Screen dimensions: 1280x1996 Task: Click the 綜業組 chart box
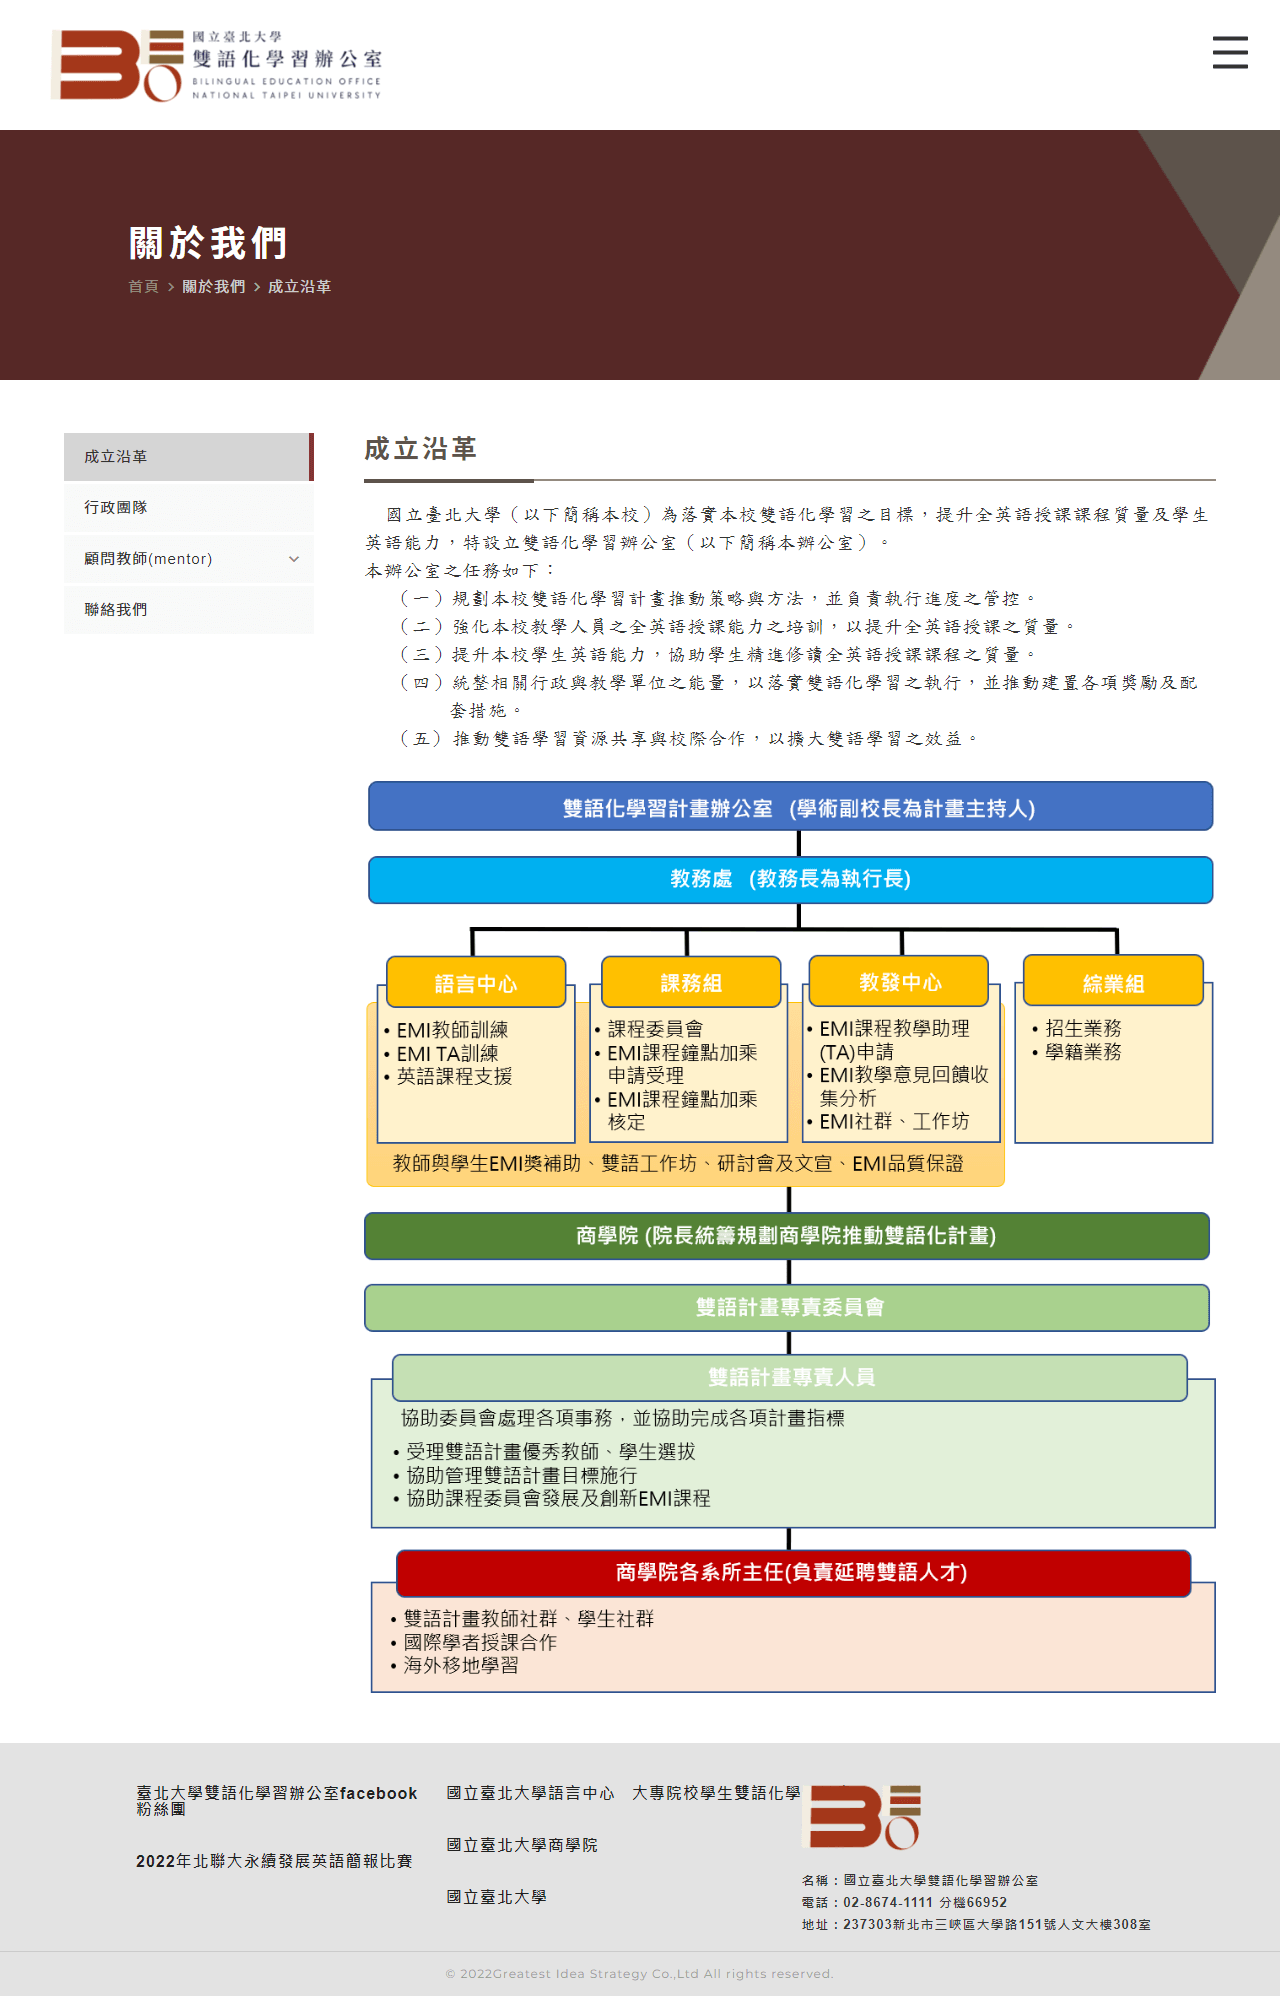click(x=1113, y=981)
